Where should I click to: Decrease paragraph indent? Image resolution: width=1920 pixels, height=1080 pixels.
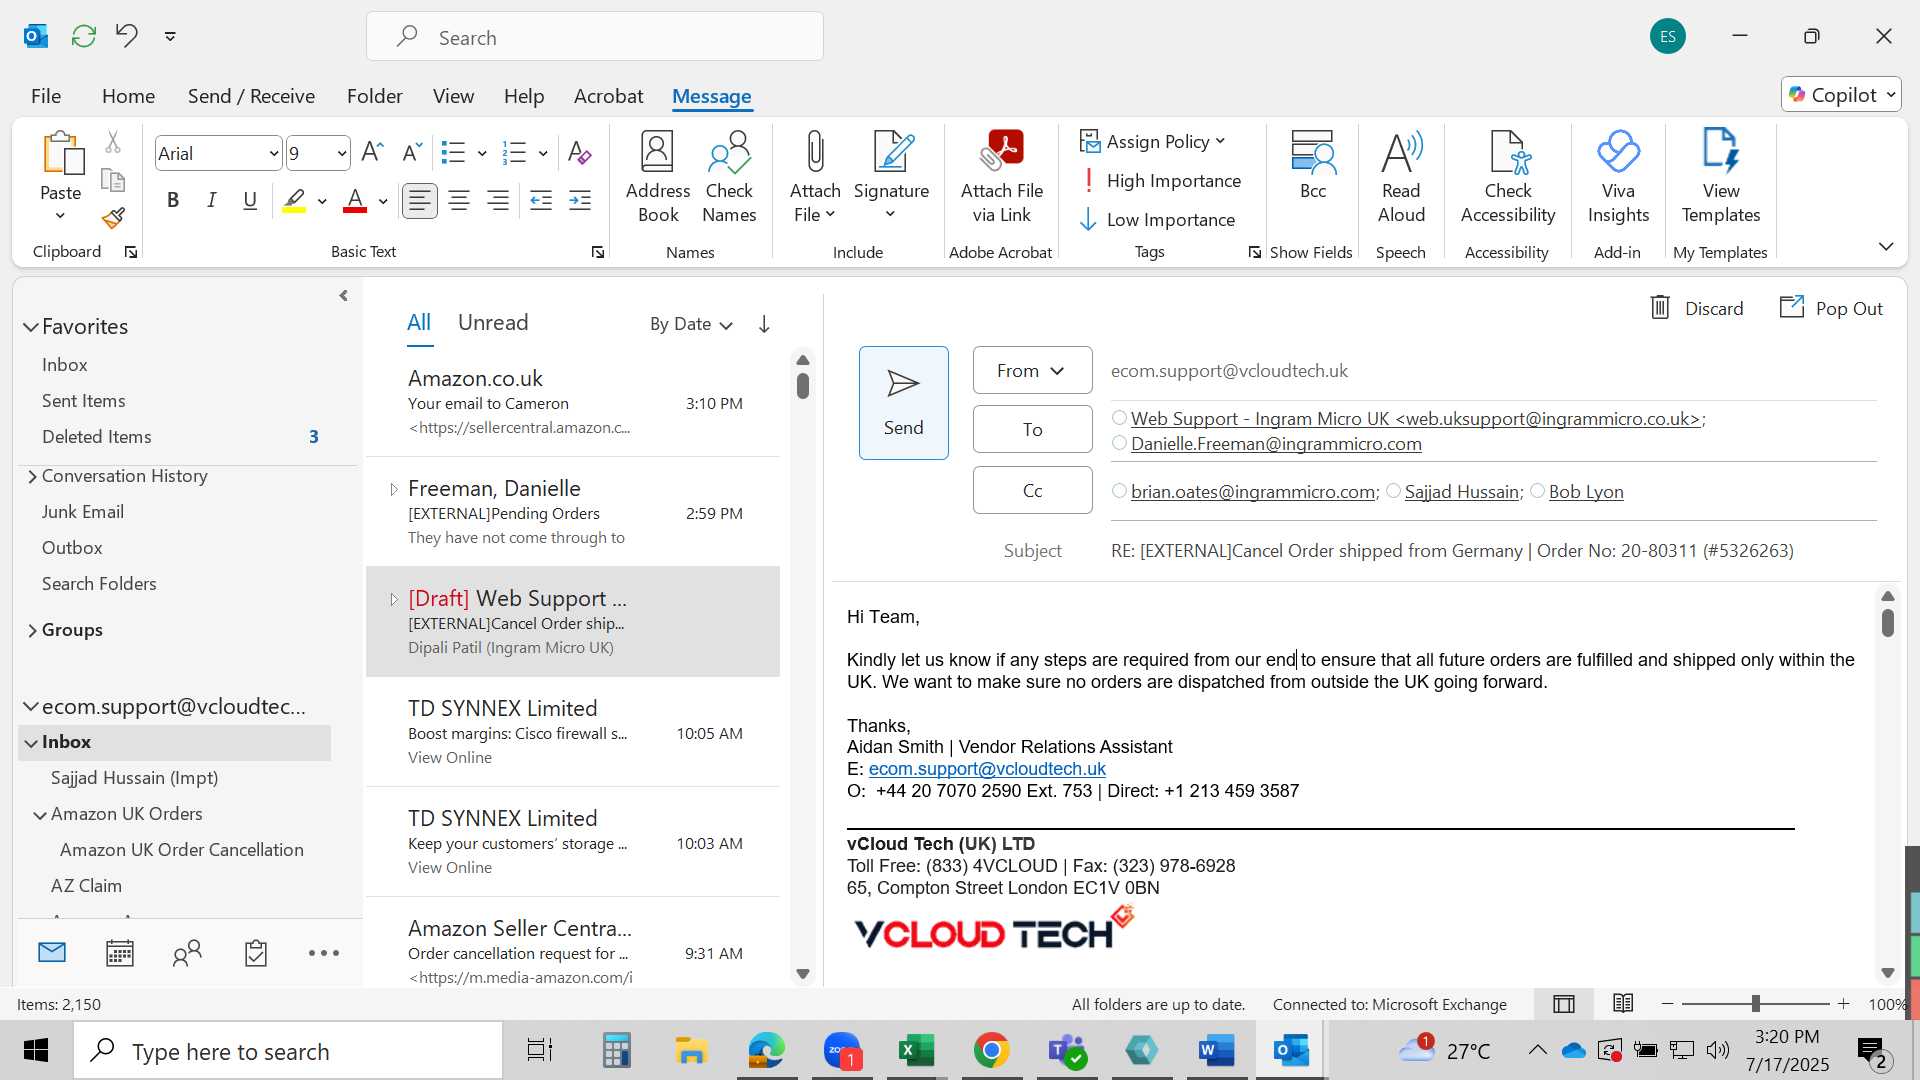[541, 201]
